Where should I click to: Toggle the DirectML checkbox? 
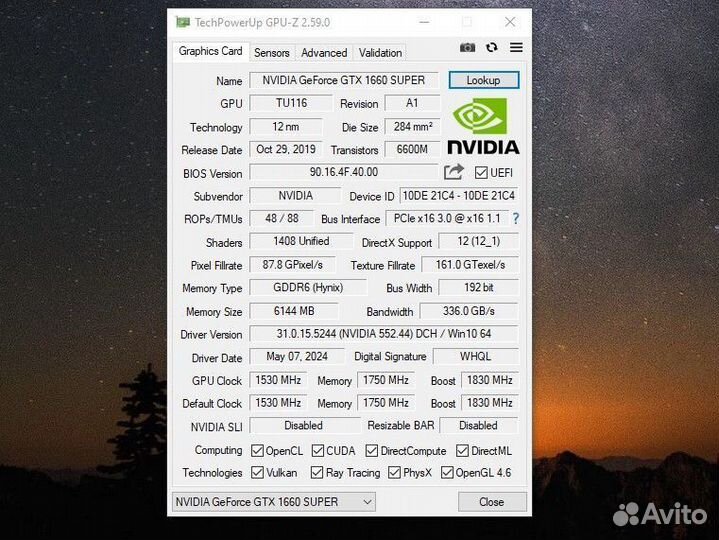tap(462, 451)
